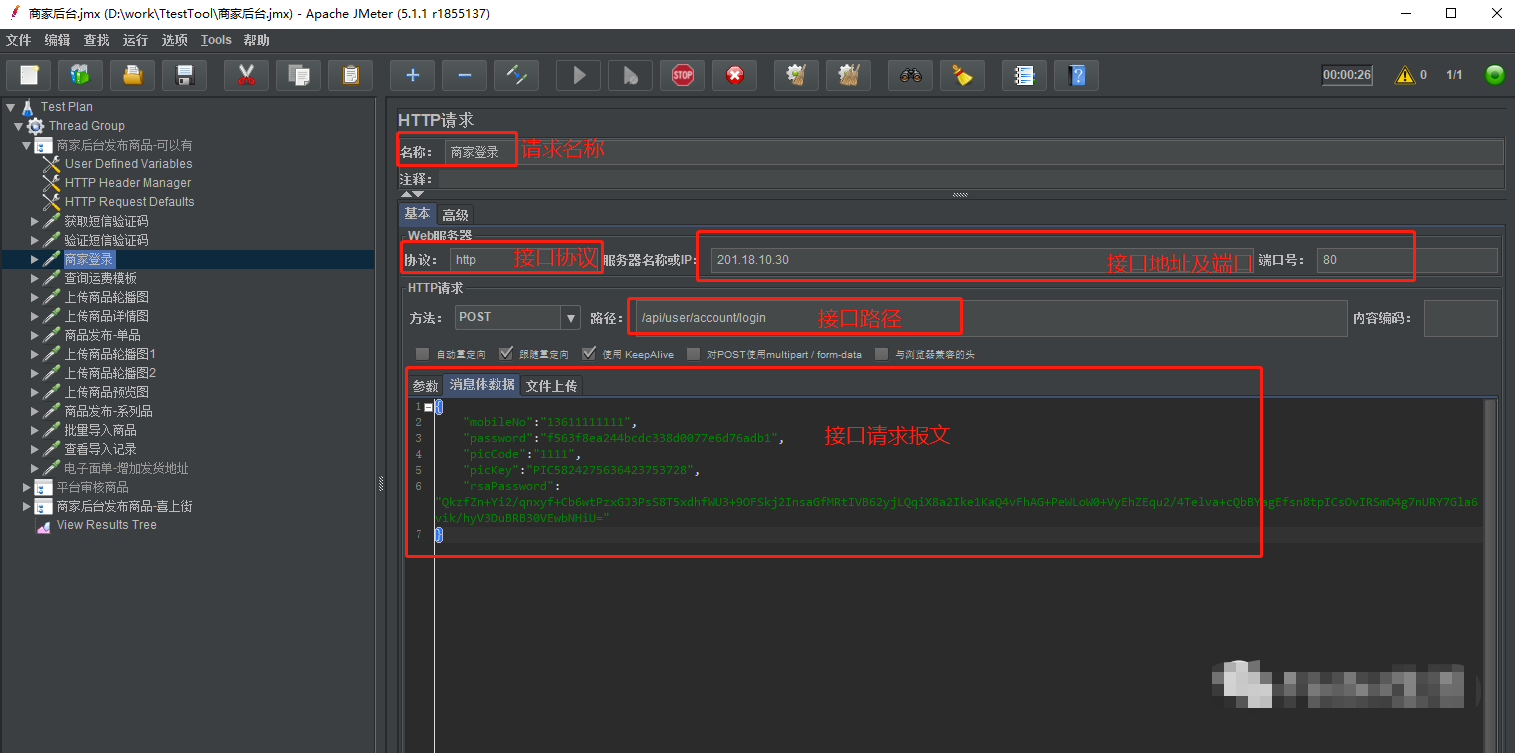Image resolution: width=1515 pixels, height=753 pixels.
Task: Click the Clear results broom icon
Action: coord(796,75)
